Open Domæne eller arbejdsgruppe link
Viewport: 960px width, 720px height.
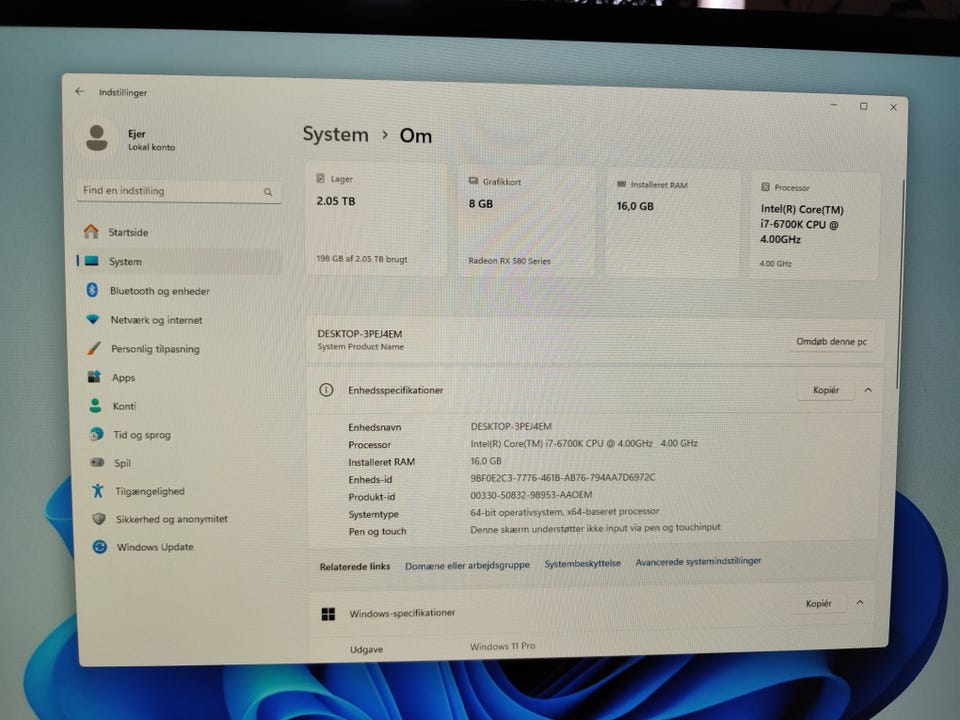(467, 565)
